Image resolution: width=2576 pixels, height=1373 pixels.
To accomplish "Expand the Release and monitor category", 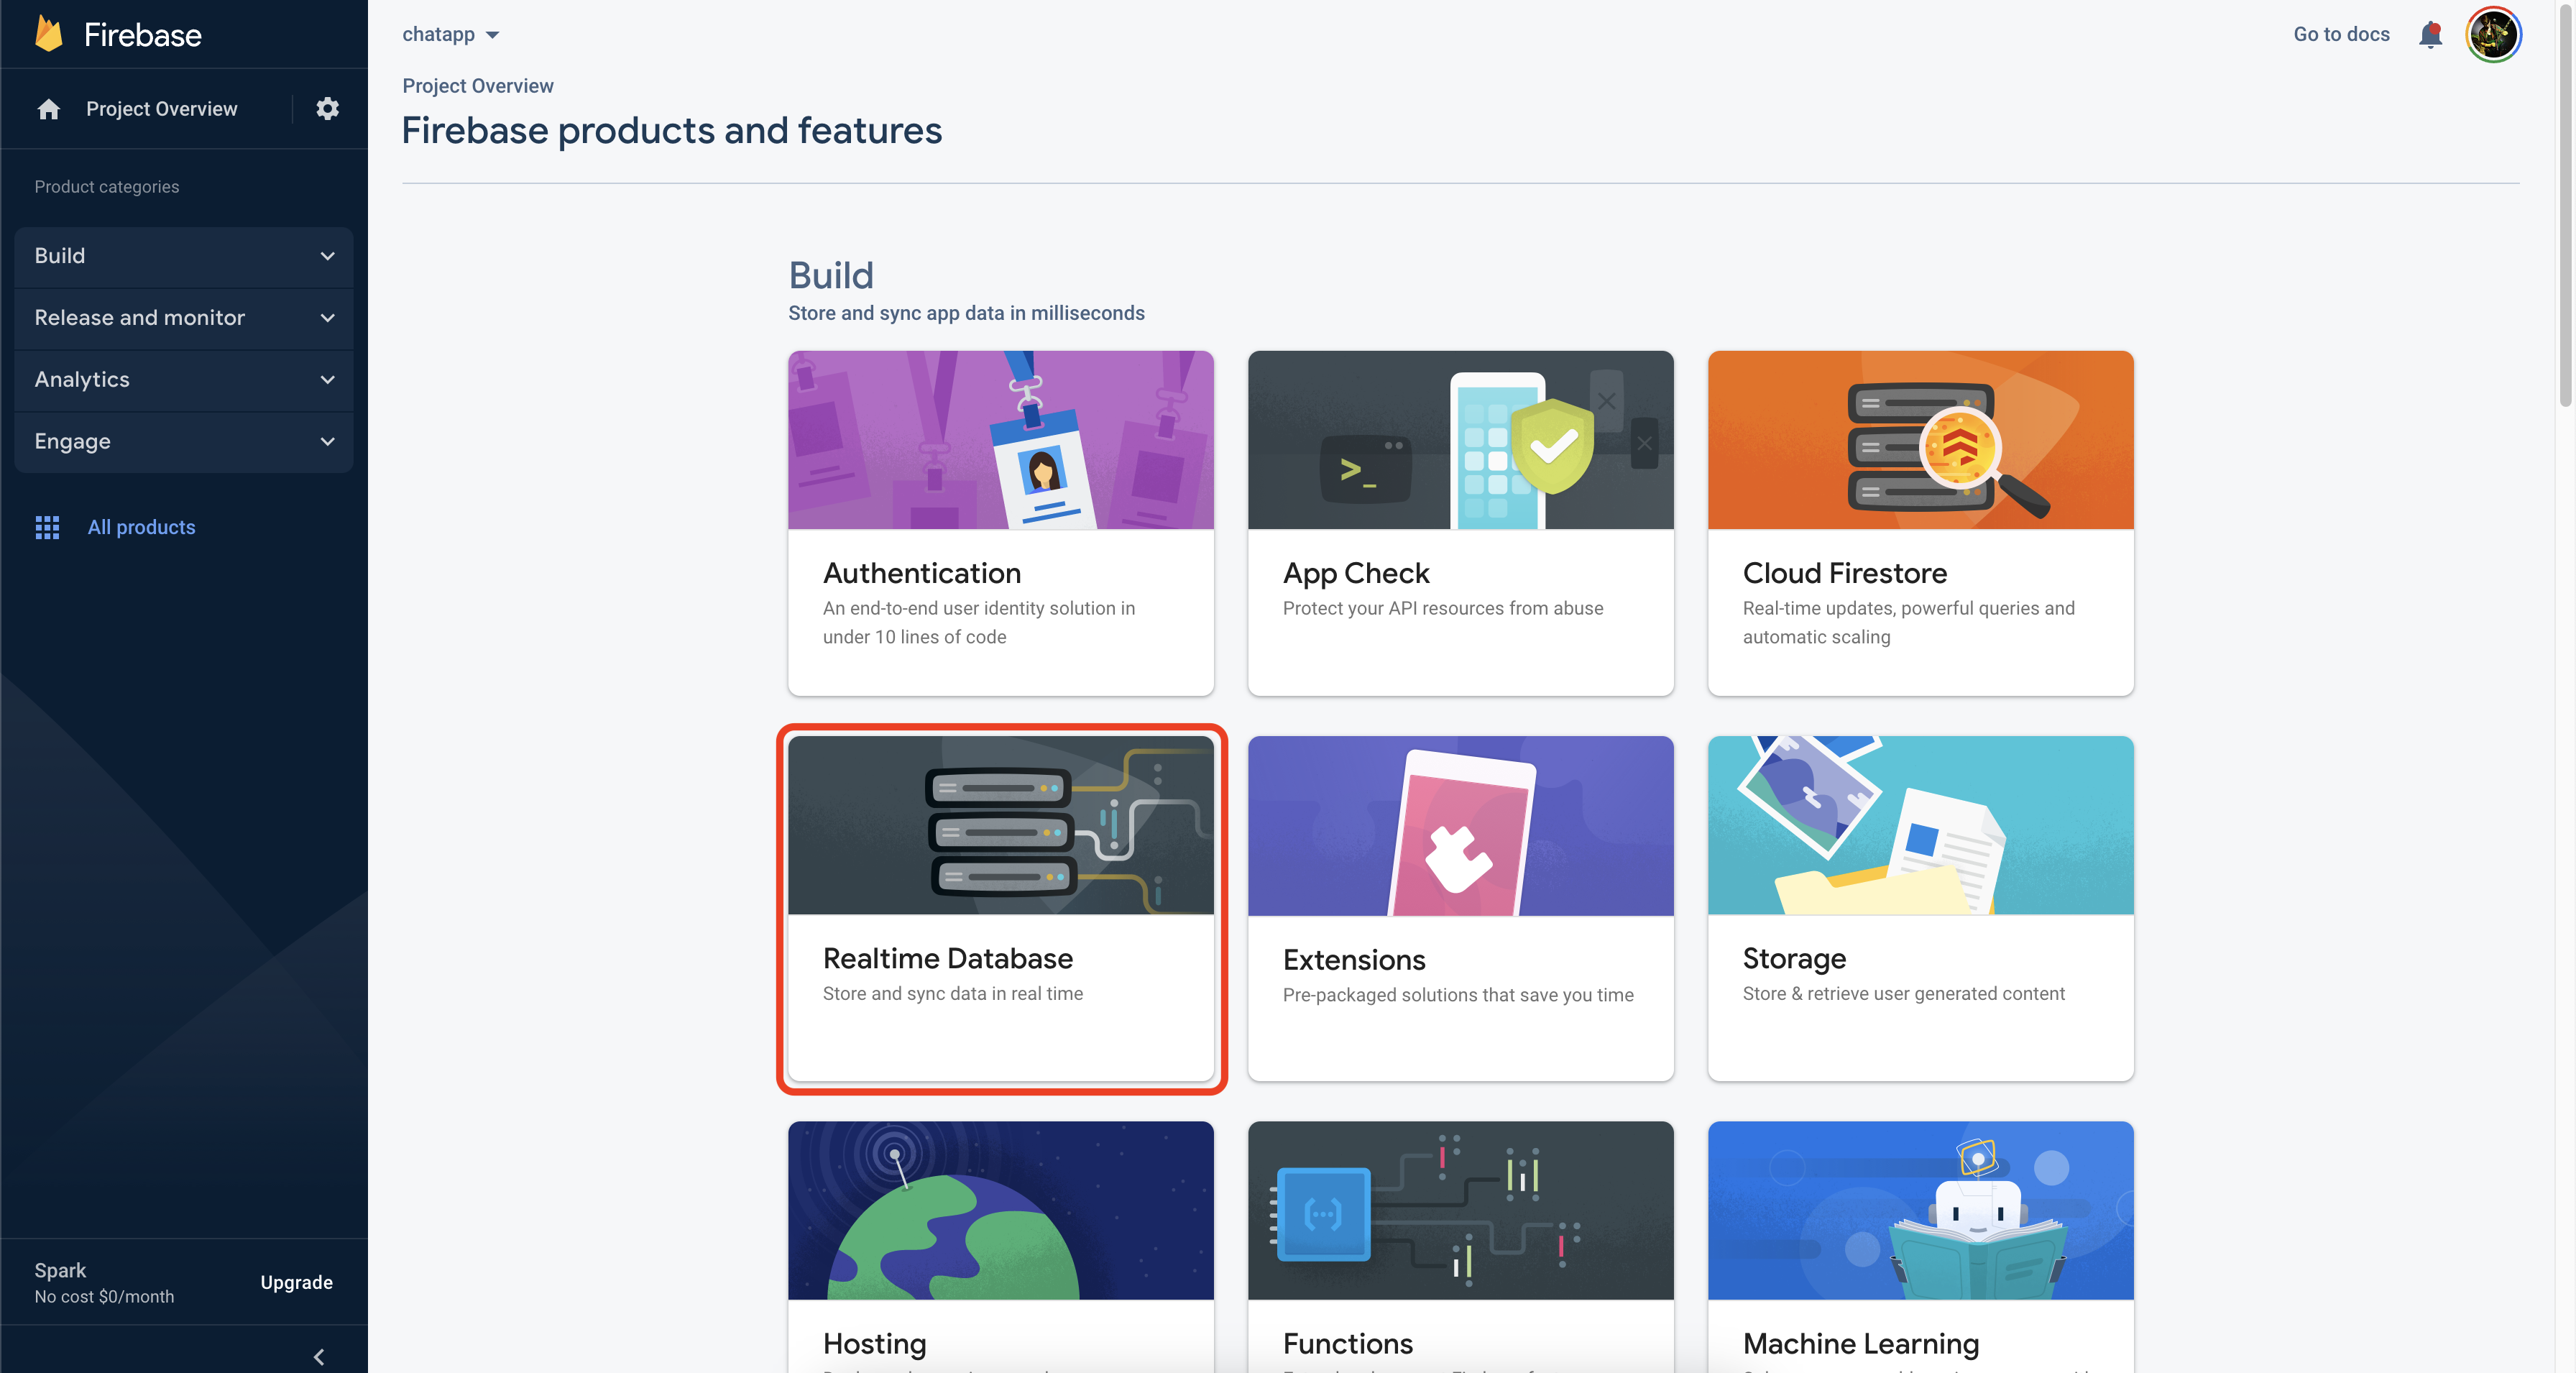I will pos(183,318).
